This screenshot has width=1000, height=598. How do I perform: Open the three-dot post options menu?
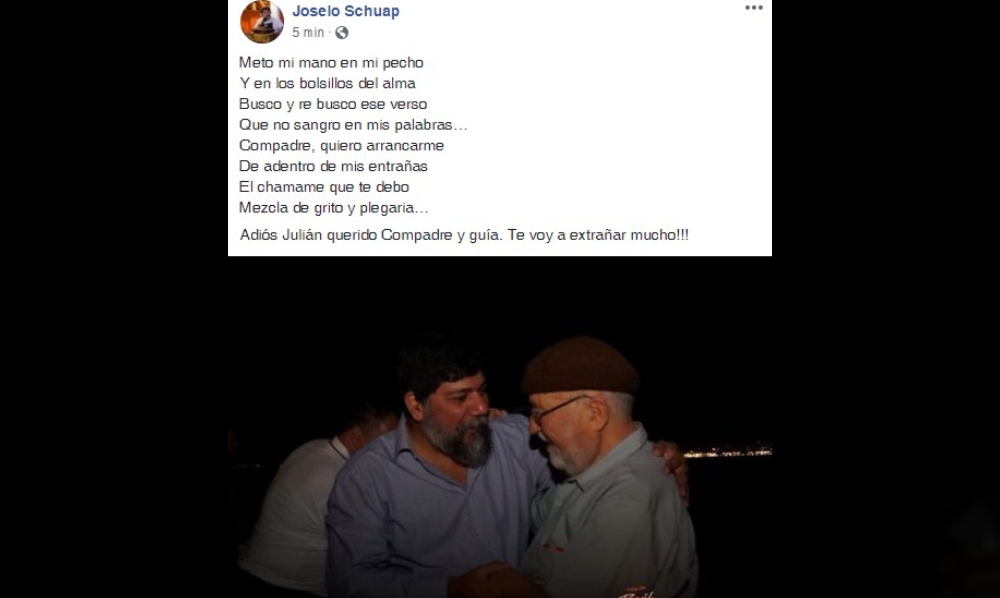coord(754,8)
